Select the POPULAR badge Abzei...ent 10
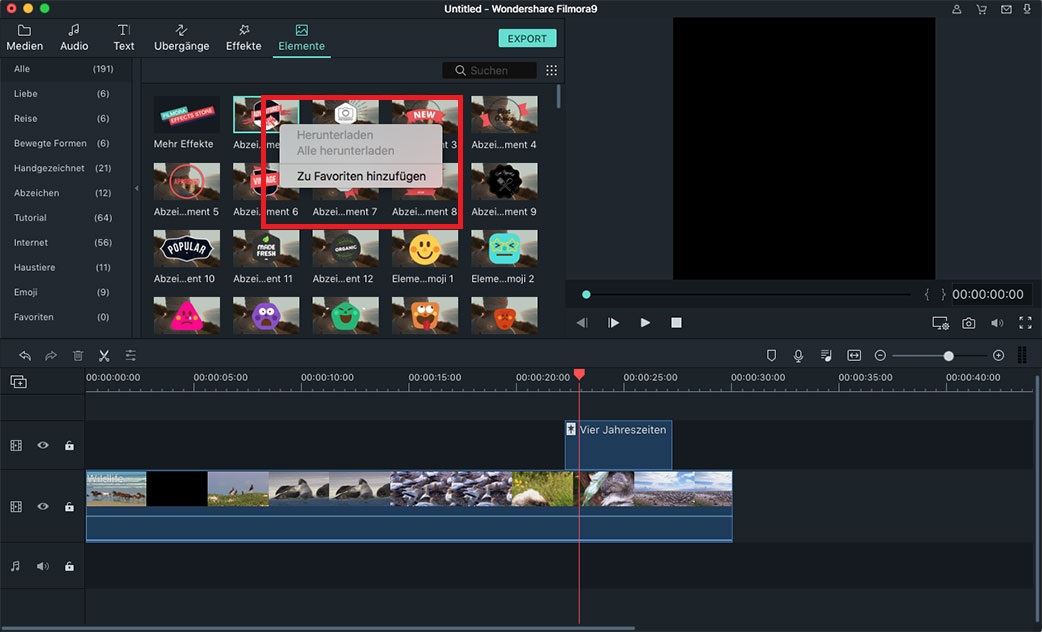1042x632 pixels. tap(186, 249)
